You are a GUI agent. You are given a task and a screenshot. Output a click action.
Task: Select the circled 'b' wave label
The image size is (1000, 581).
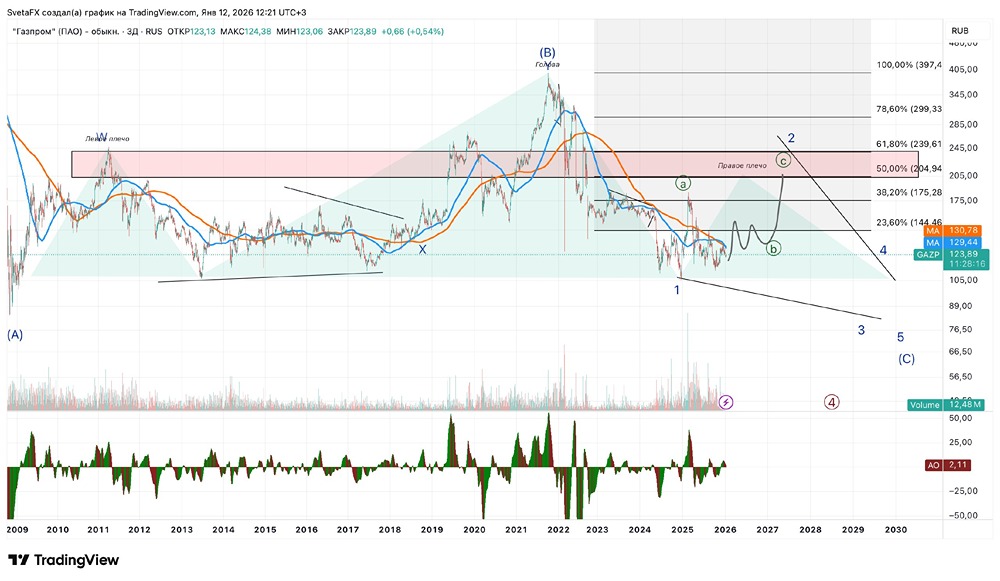point(773,249)
